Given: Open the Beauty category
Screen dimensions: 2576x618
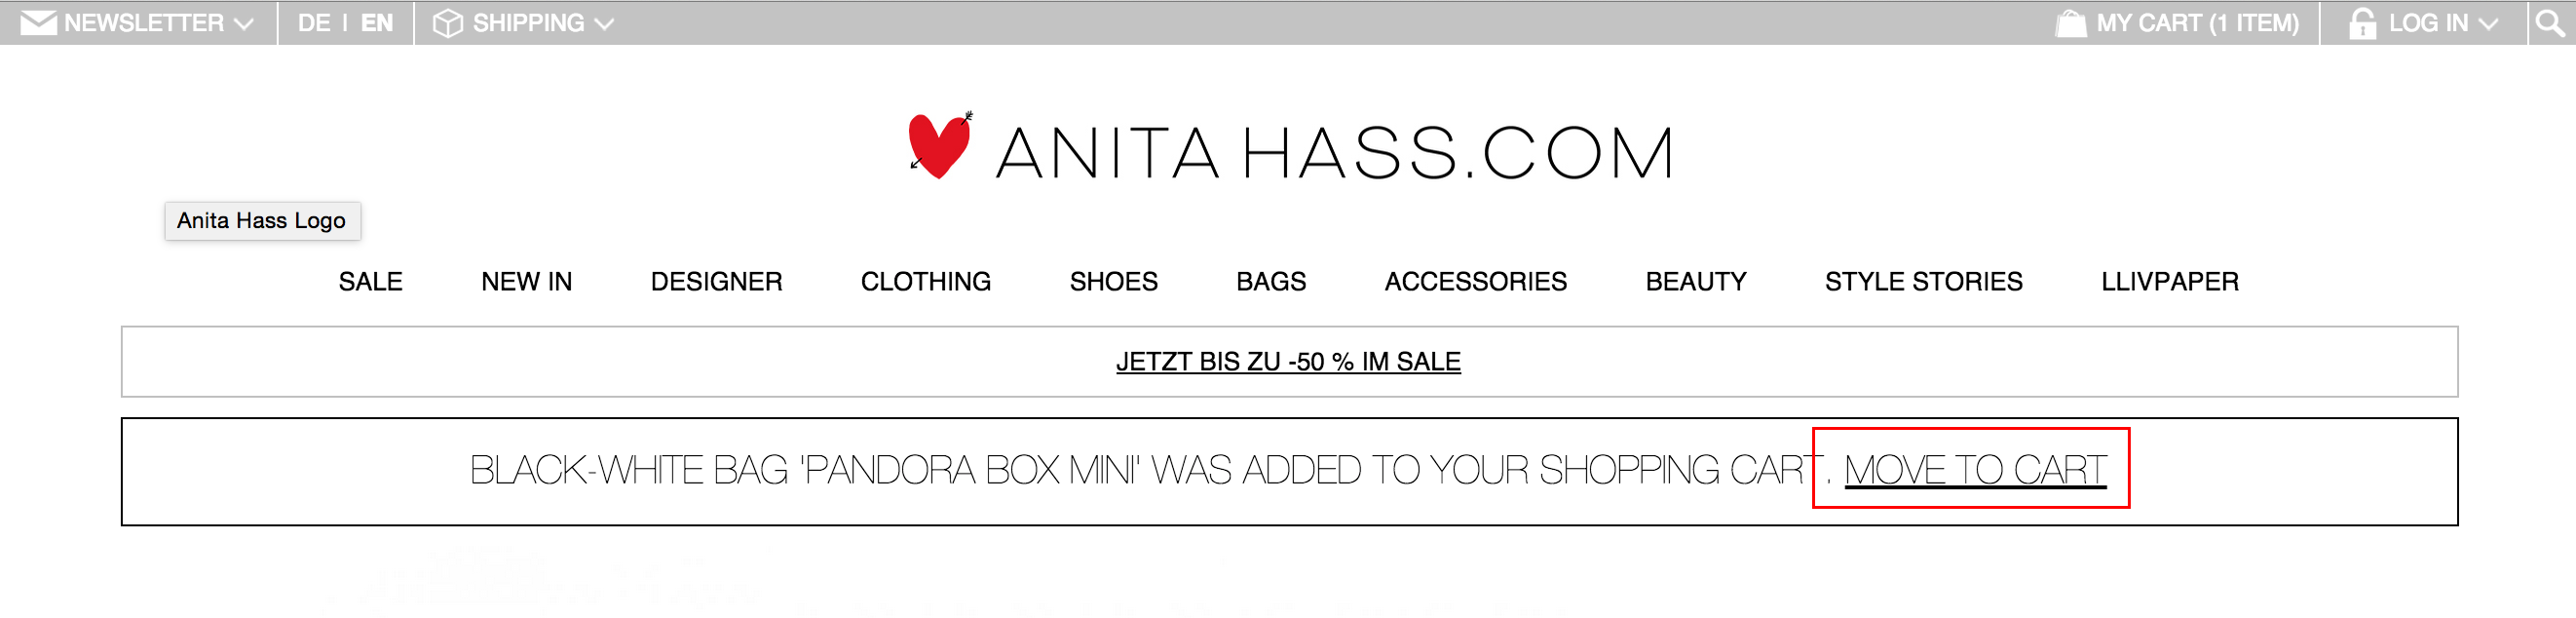Looking at the screenshot, I should [1695, 282].
